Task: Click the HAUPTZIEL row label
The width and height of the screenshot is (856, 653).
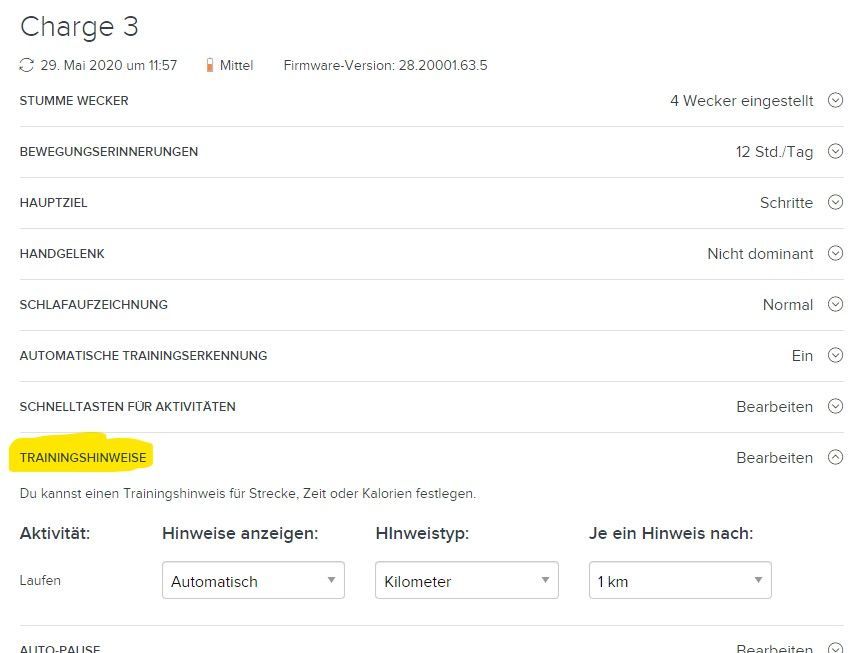Action: tap(54, 203)
